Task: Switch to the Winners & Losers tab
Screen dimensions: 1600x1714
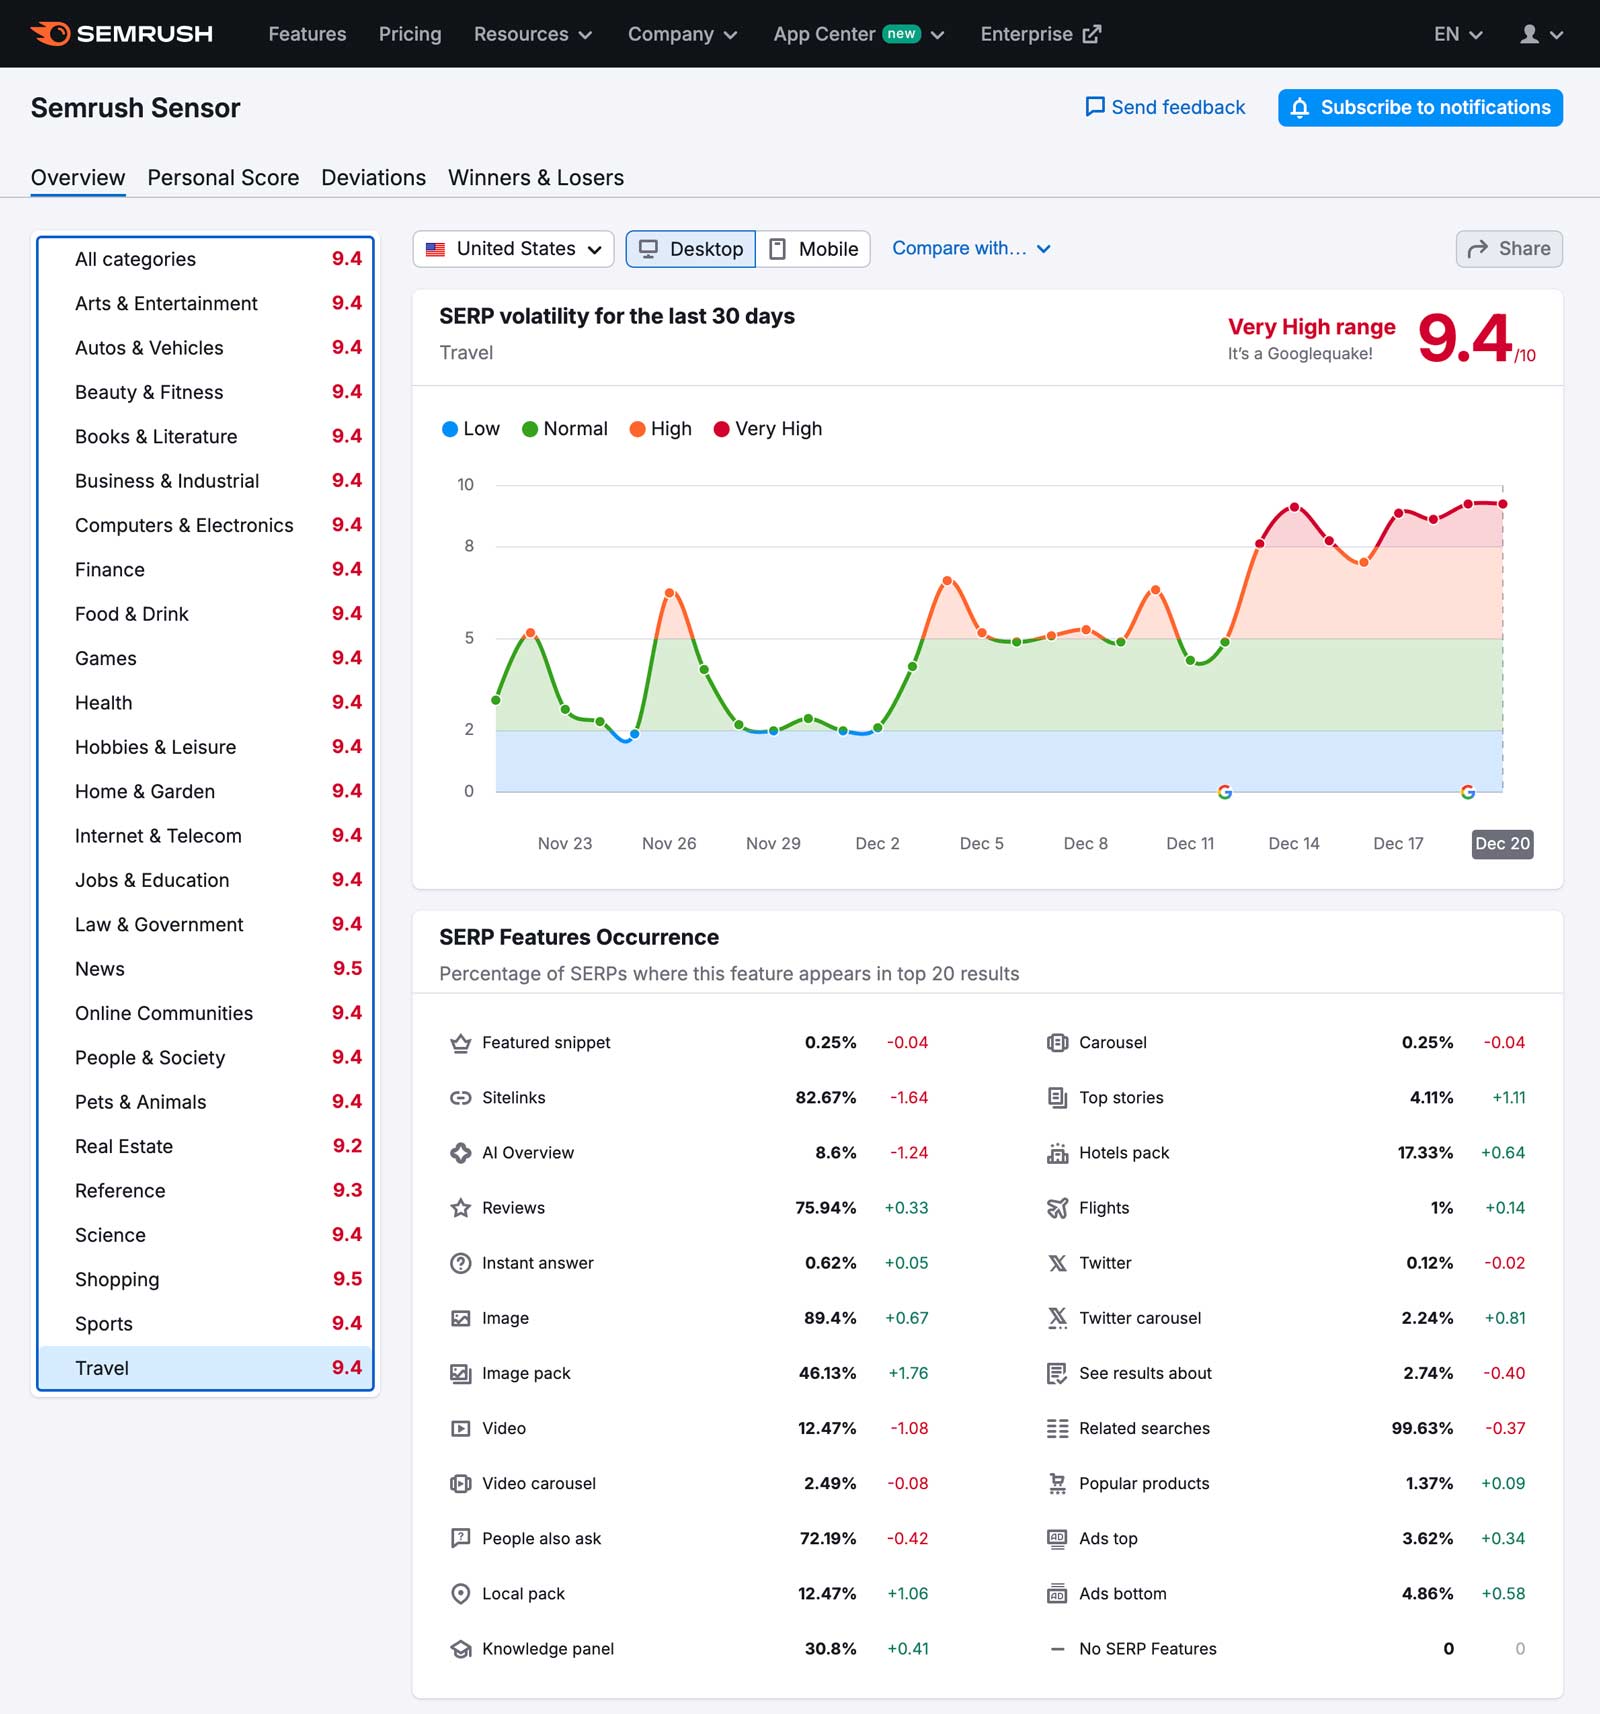Action: (536, 177)
